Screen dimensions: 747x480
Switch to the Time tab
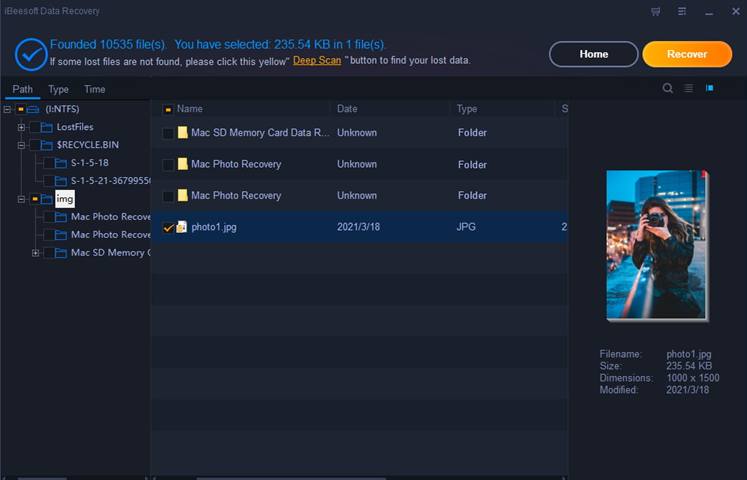tap(94, 90)
